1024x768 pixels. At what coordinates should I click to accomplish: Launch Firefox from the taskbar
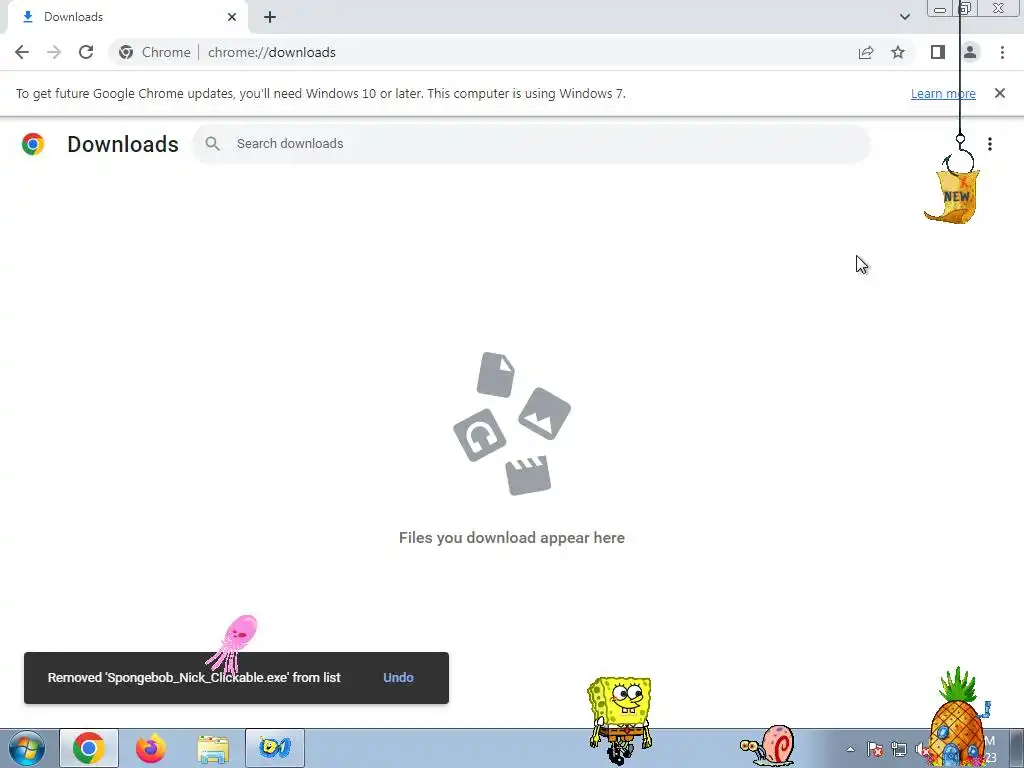coord(151,748)
